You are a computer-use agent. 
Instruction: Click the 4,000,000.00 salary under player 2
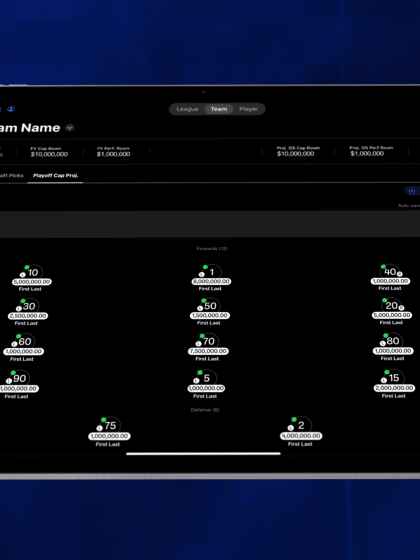tap(301, 436)
